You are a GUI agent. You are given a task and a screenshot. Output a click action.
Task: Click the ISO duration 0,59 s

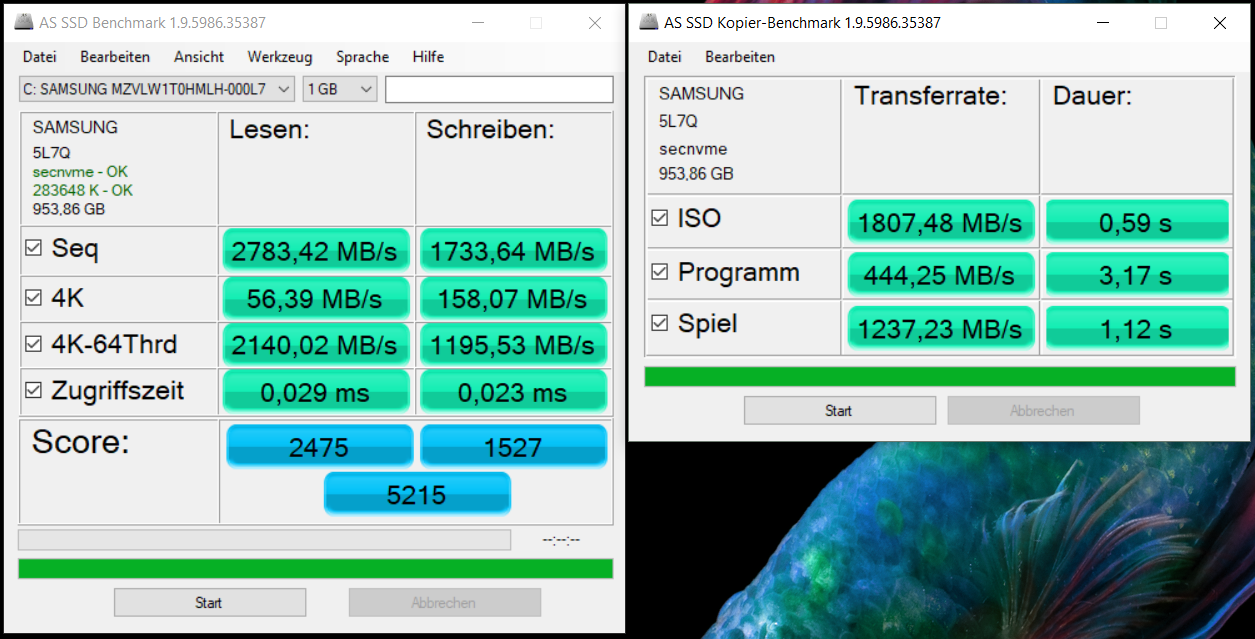(1137, 222)
